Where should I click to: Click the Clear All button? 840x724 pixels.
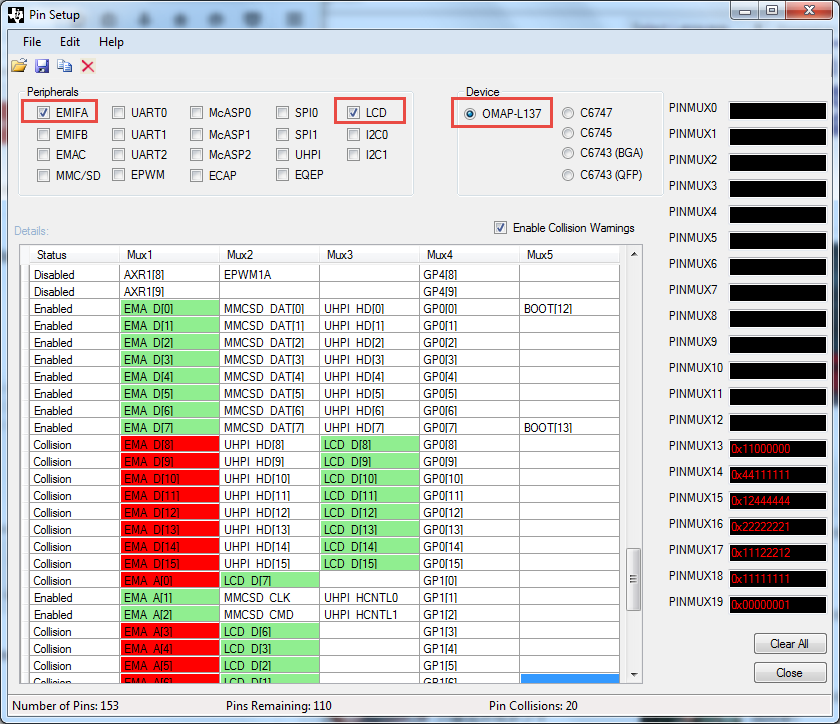(790, 644)
